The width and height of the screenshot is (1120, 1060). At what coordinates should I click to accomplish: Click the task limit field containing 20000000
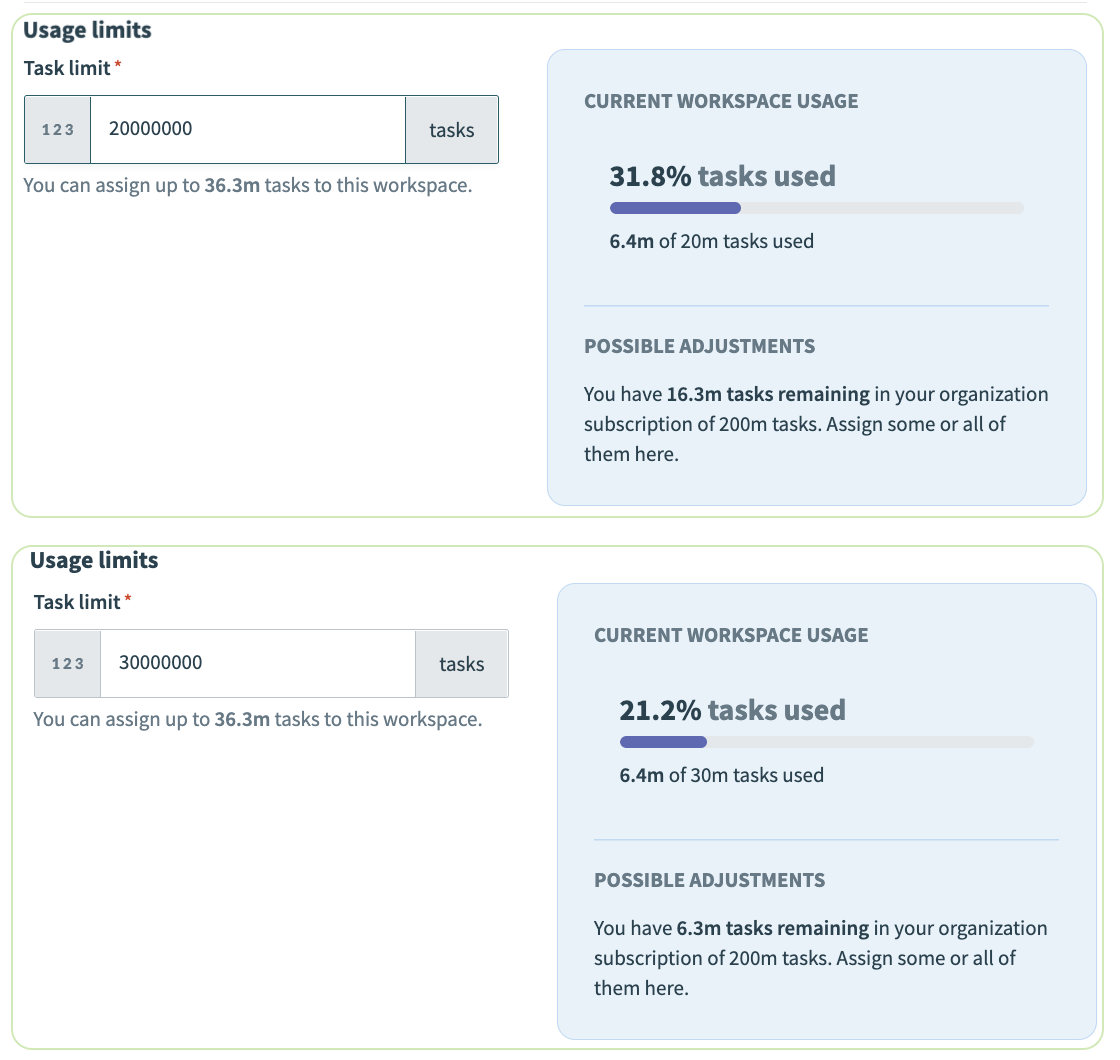click(247, 130)
